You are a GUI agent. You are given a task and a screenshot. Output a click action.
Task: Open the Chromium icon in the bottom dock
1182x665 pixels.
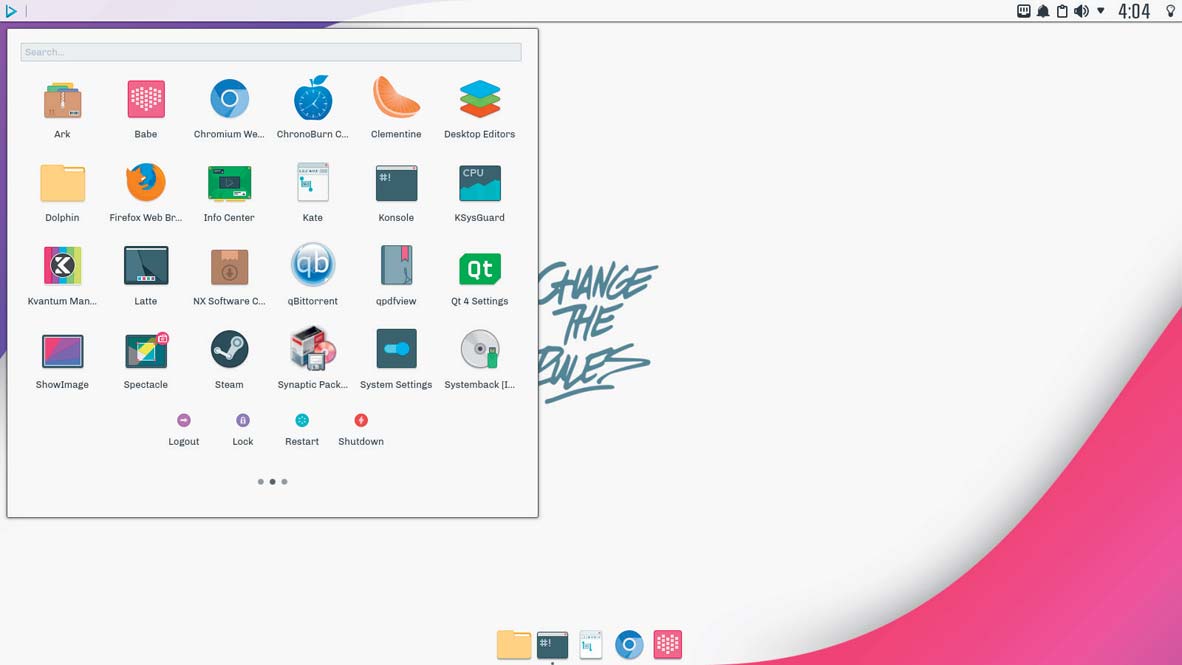tap(629, 645)
